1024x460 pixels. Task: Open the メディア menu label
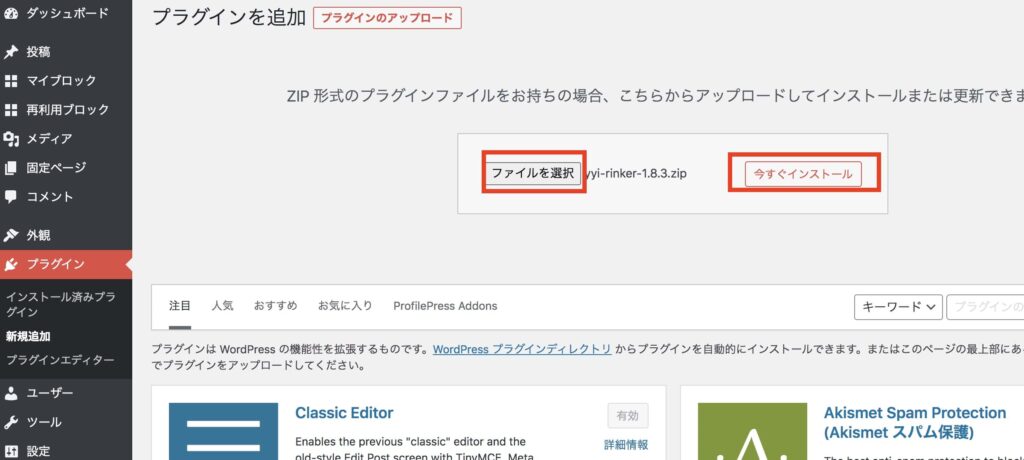49,139
